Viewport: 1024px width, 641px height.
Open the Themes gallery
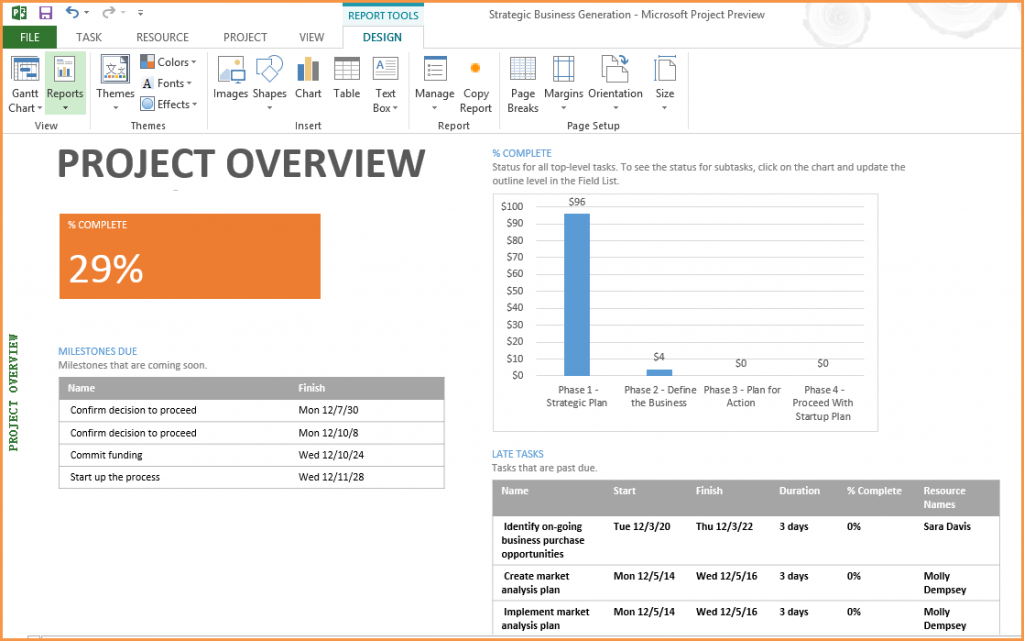[x=115, y=83]
